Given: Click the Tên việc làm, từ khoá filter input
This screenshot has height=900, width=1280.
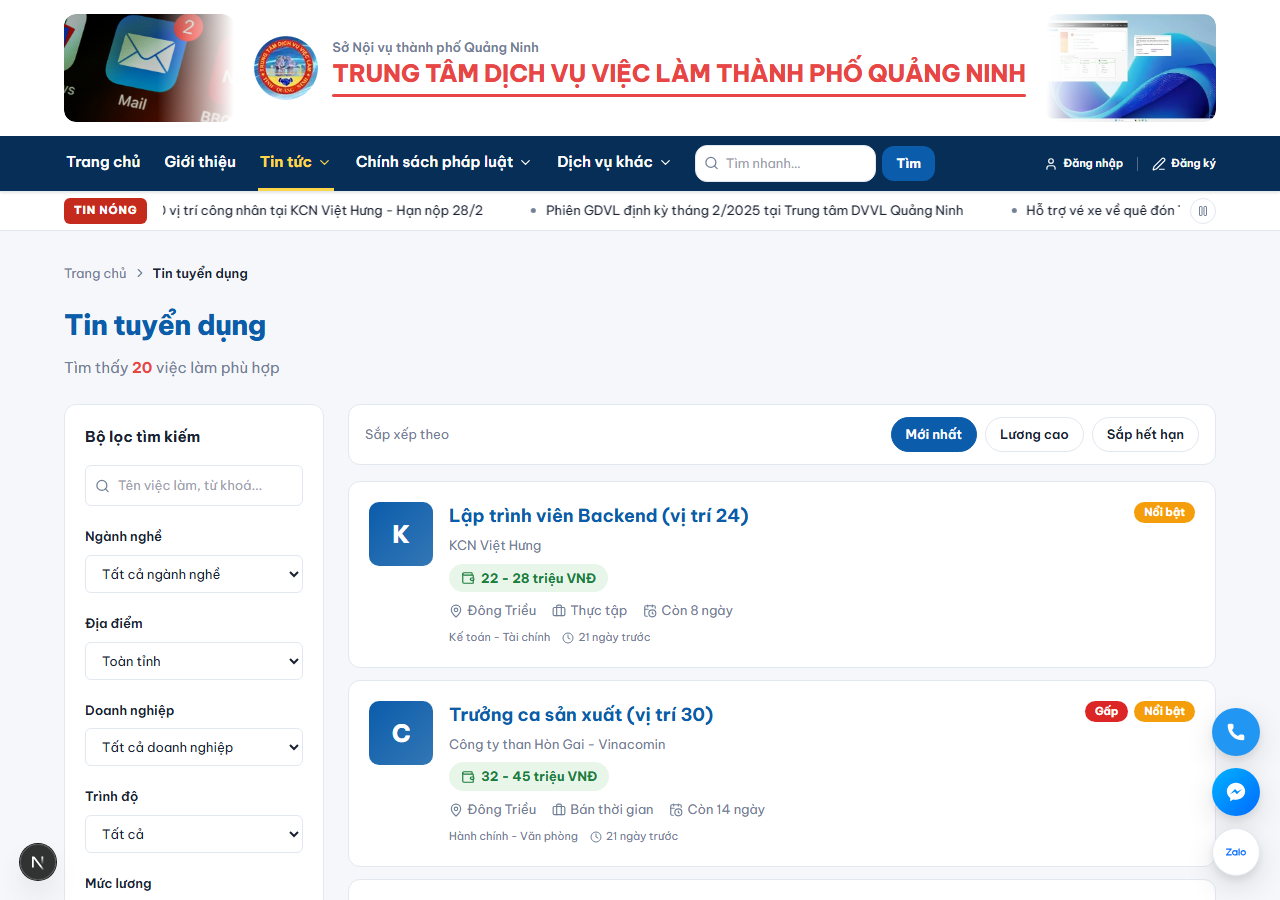Looking at the screenshot, I should tap(194, 485).
